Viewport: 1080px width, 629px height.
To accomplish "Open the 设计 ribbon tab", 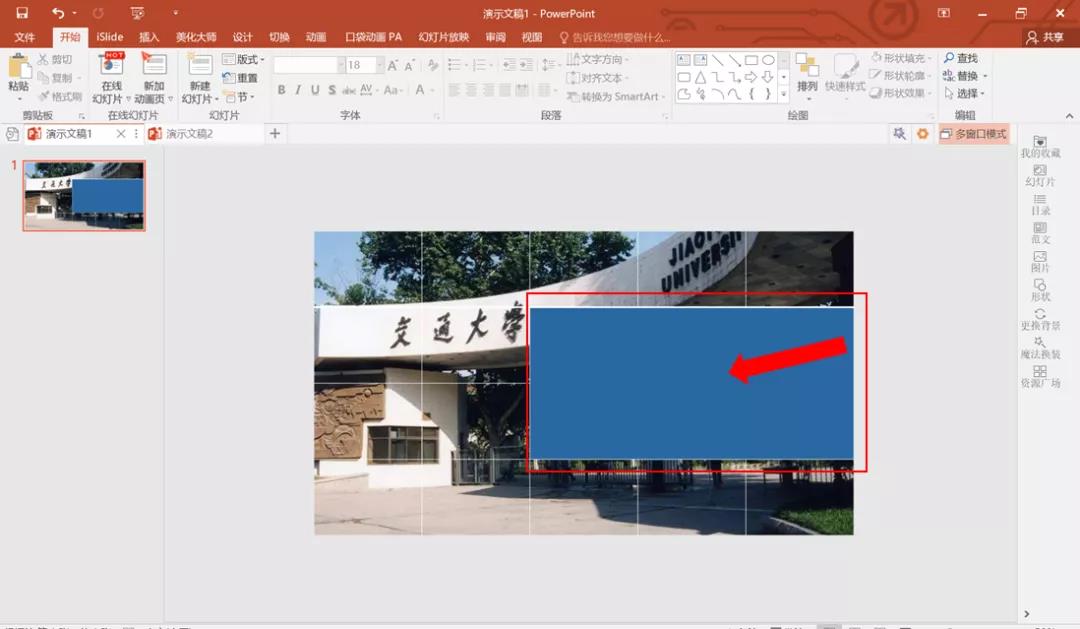I will point(242,37).
